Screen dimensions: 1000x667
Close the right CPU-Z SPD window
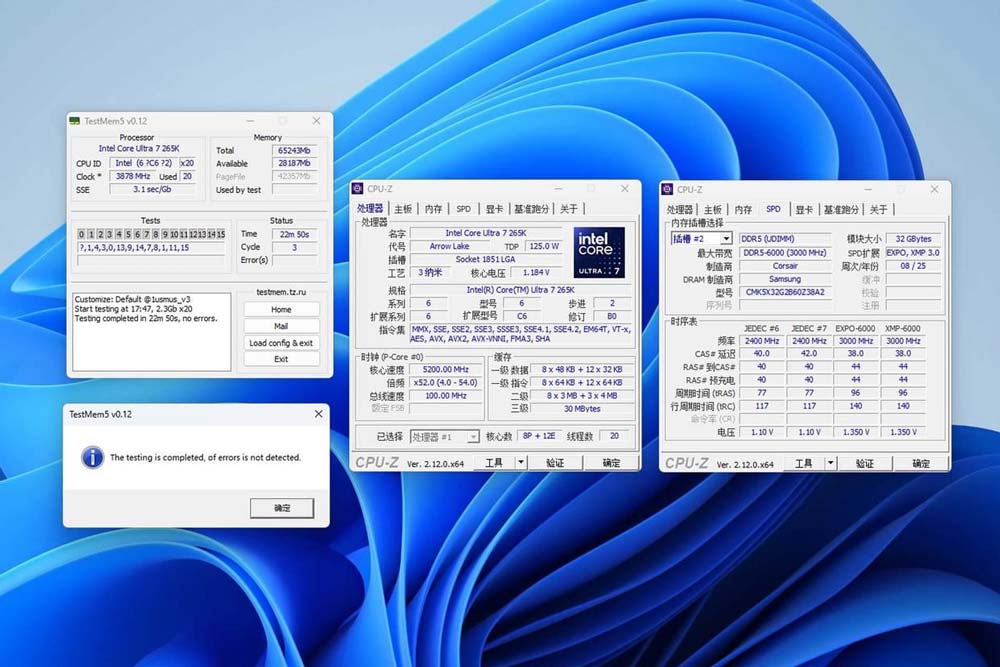934,189
